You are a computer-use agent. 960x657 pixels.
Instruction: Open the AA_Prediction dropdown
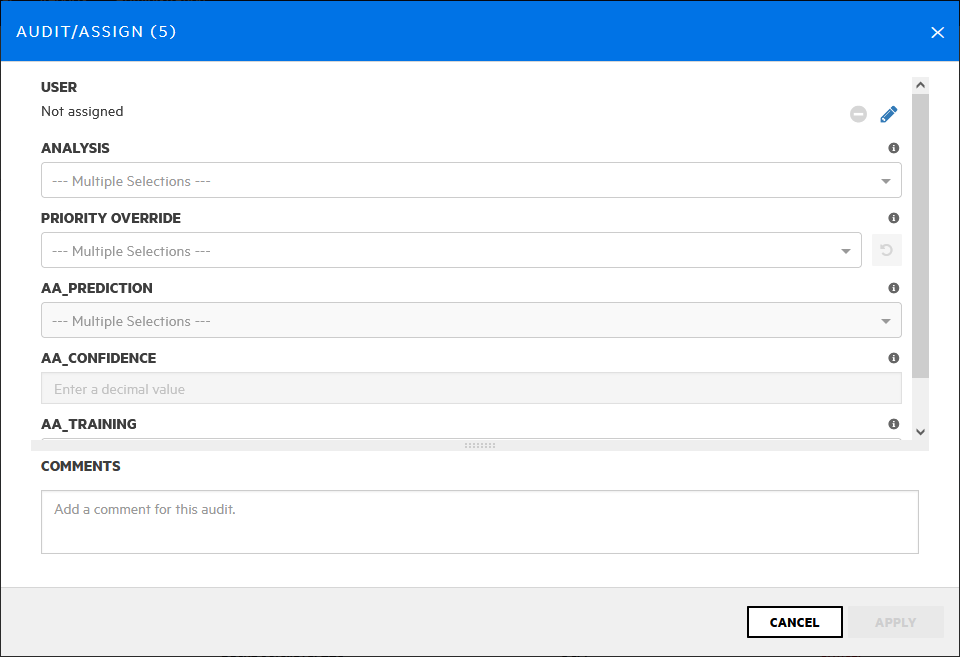[x=470, y=321]
